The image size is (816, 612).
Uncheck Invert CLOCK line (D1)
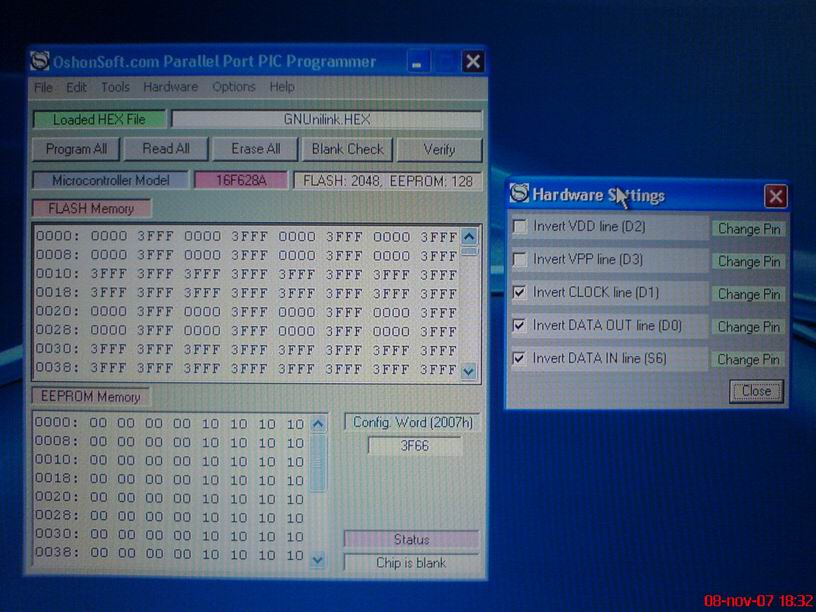coord(519,292)
